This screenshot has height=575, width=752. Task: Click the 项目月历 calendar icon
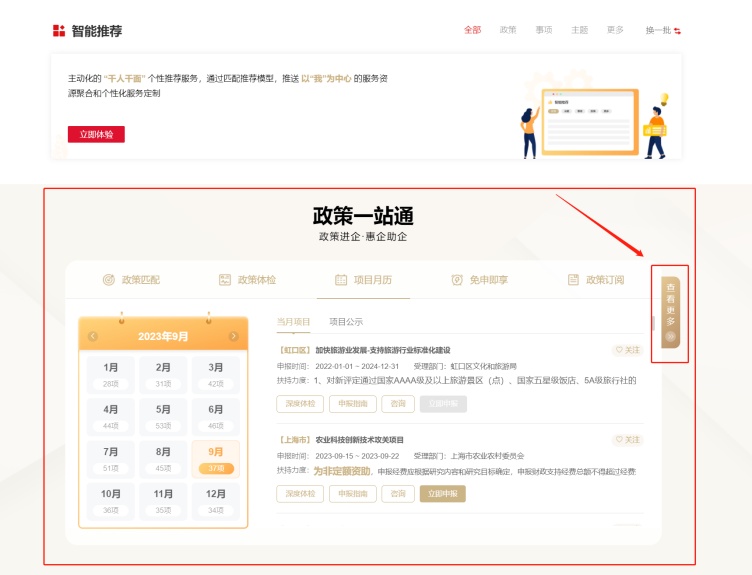tap(341, 280)
